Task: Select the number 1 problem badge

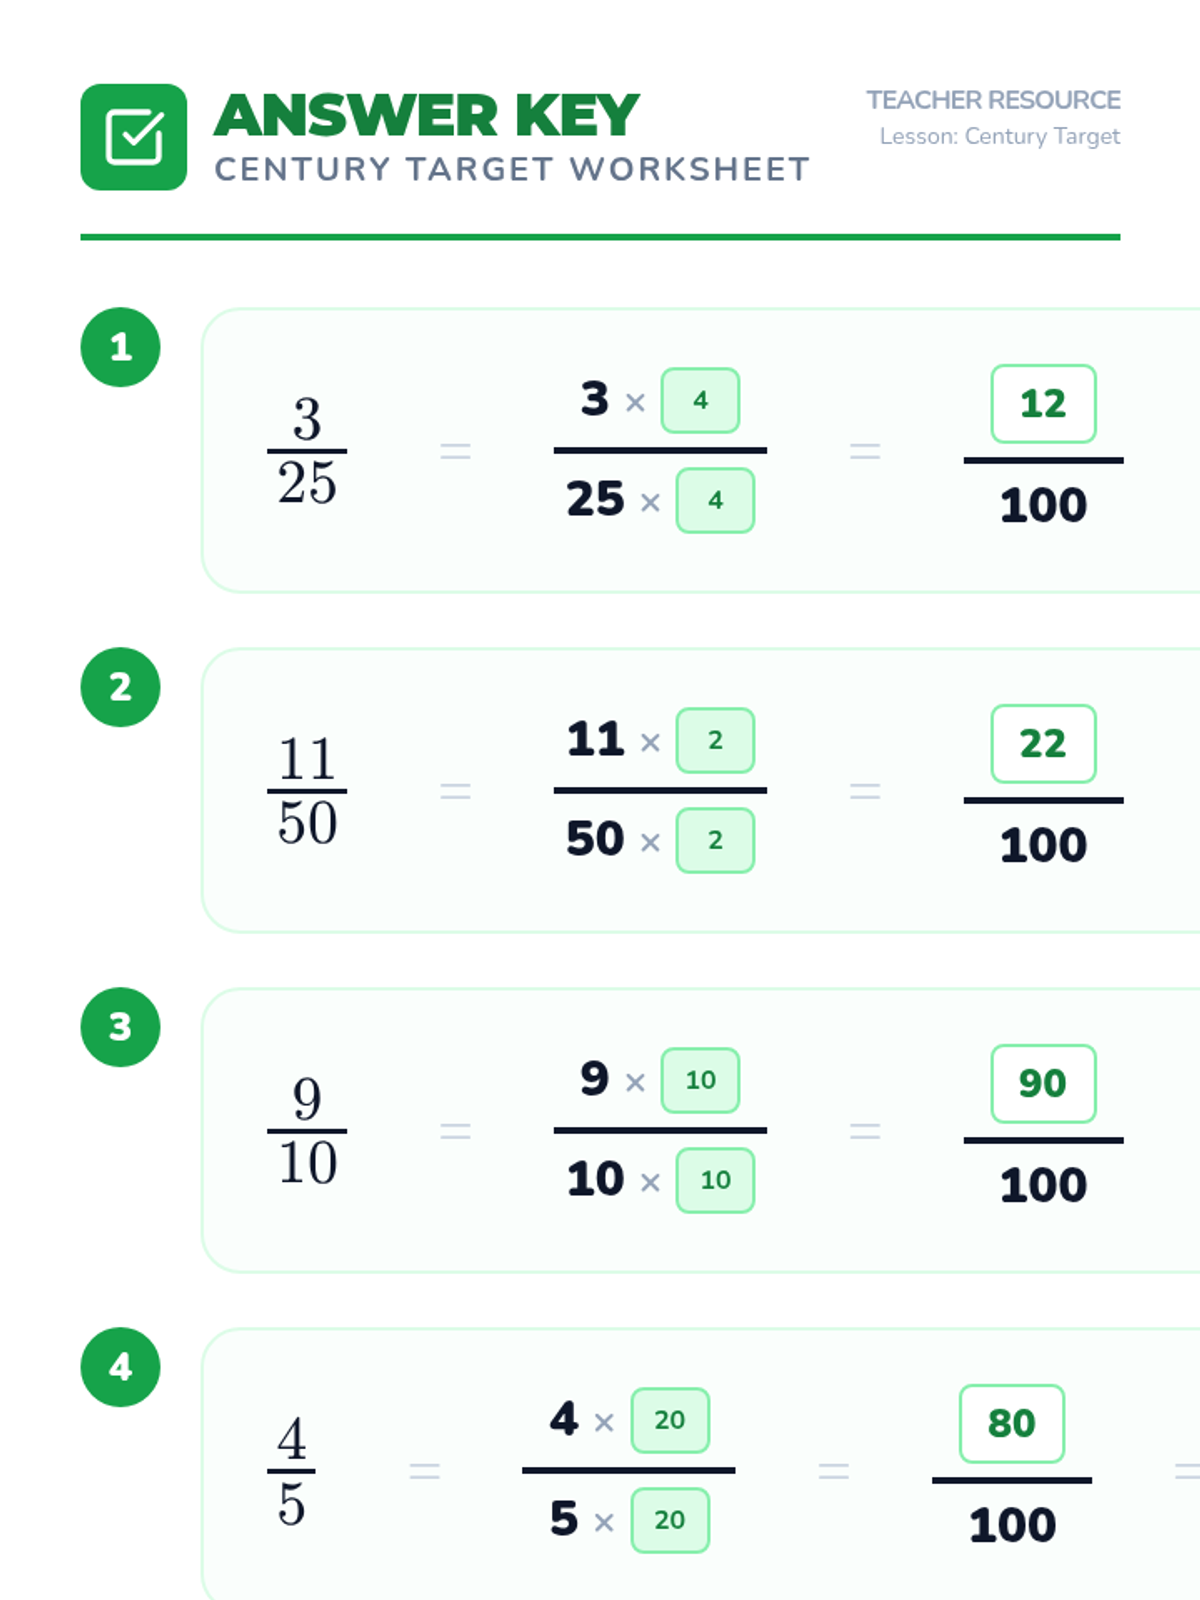Action: click(x=120, y=347)
